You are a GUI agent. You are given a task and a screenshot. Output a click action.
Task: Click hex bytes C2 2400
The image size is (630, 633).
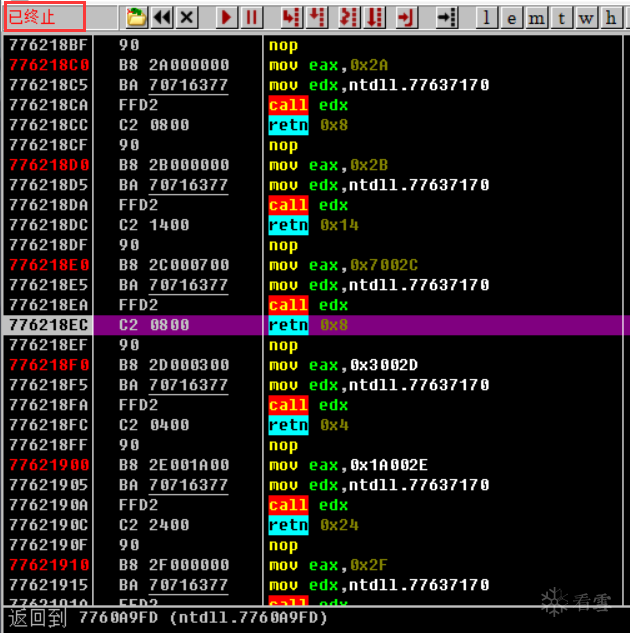pyautogui.click(x=154, y=525)
